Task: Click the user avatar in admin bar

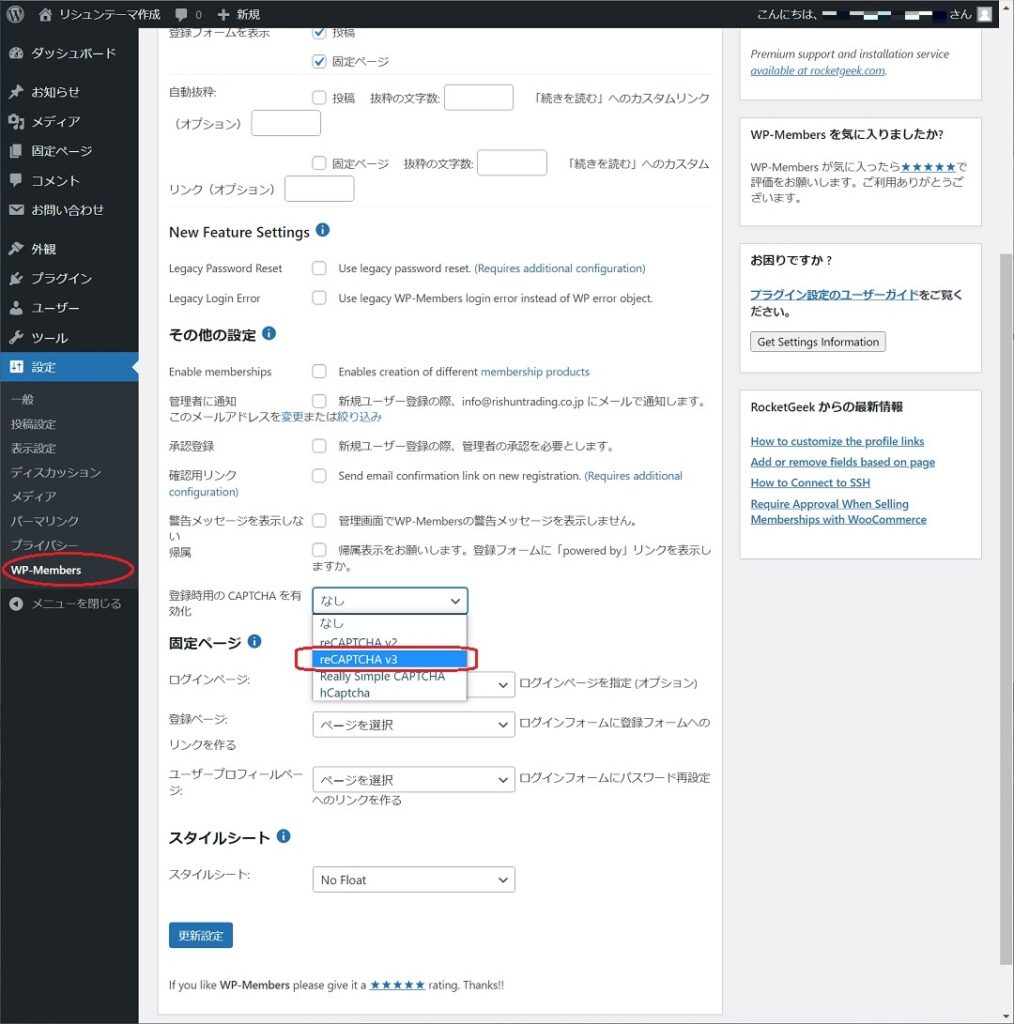Action: 985,14
